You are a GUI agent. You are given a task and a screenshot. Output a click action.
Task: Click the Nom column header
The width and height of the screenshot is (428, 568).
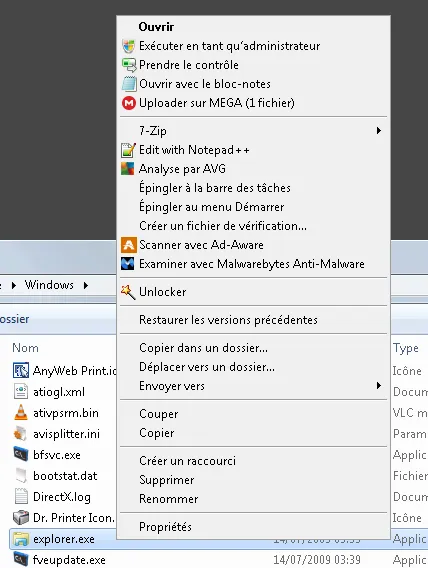25,348
